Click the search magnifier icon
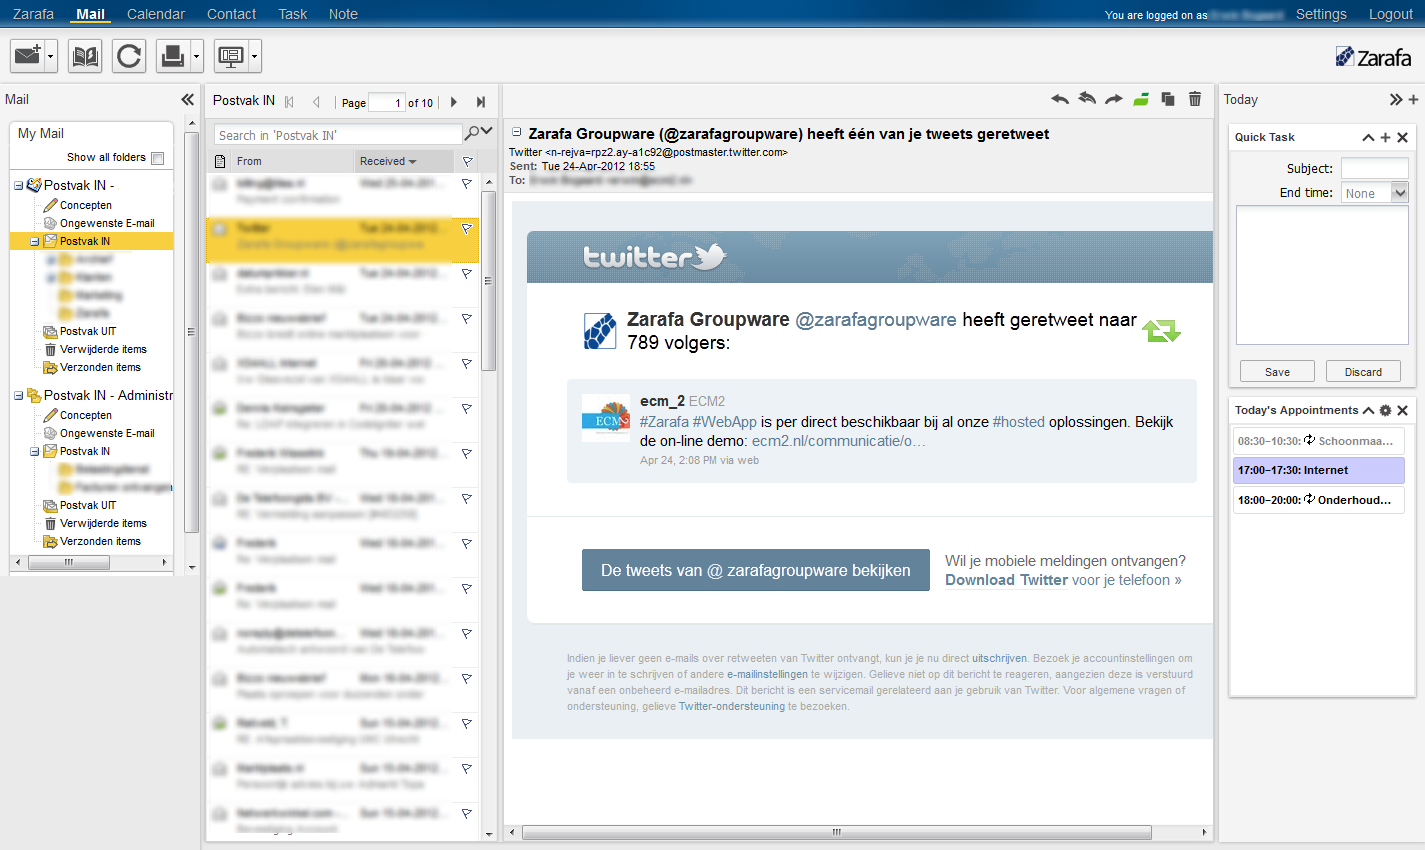 pyautogui.click(x=472, y=133)
